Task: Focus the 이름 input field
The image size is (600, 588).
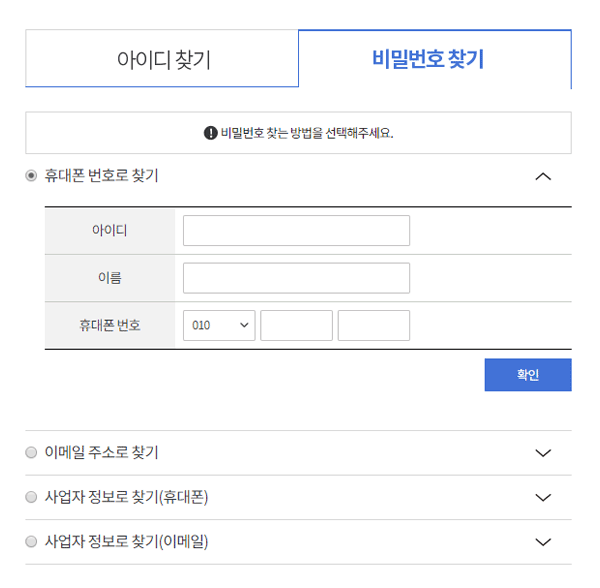Action: click(297, 278)
